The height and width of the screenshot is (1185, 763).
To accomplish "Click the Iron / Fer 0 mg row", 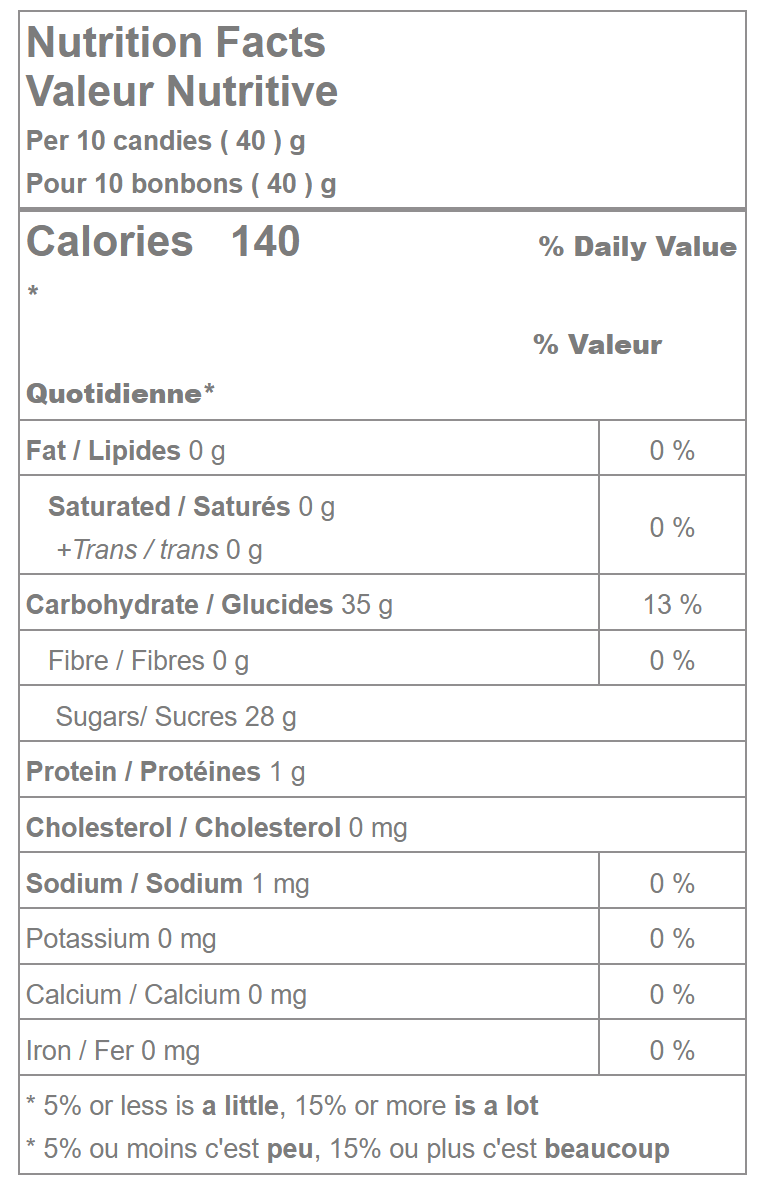I will pyautogui.click(x=113, y=1051).
